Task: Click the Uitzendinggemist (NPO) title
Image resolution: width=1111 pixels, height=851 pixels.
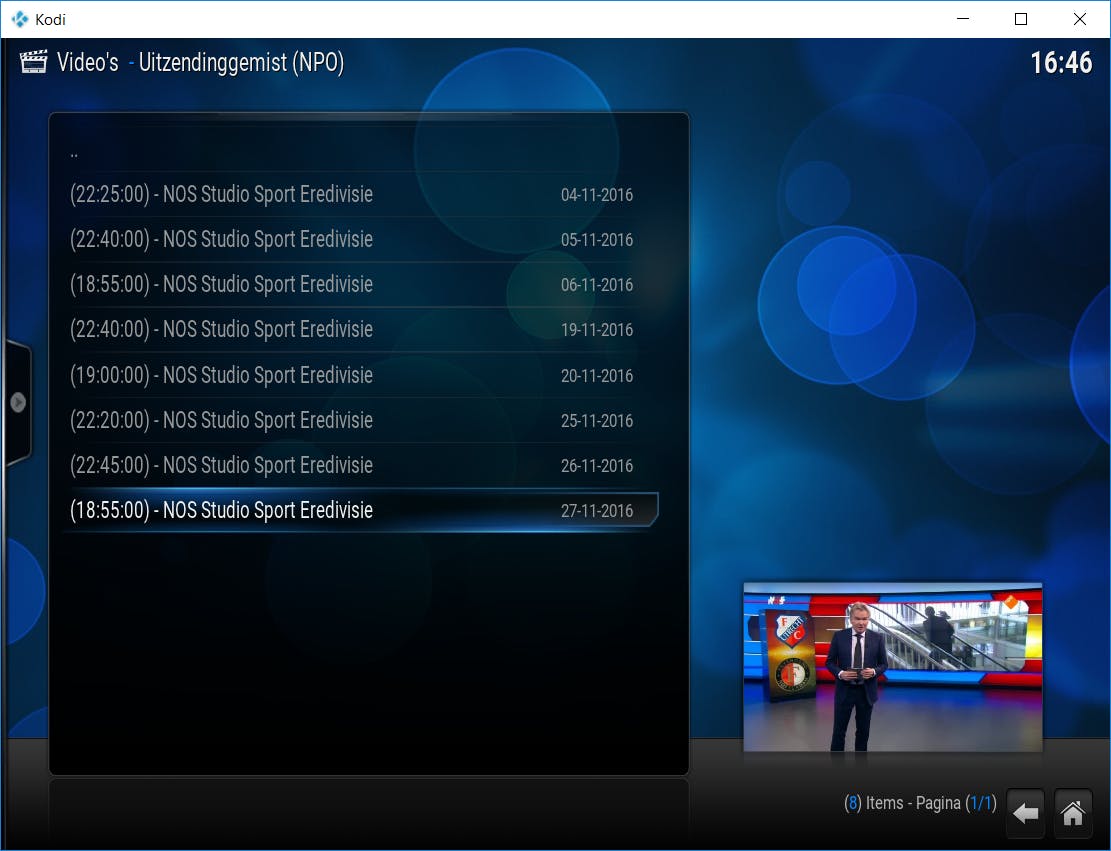Action: click(241, 62)
